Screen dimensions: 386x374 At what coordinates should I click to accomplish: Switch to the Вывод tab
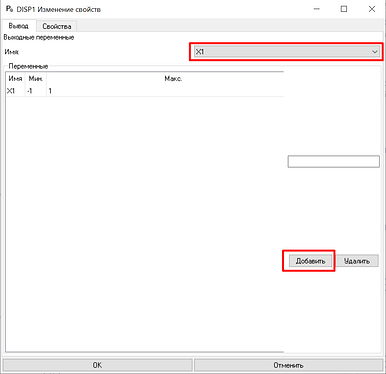18,26
